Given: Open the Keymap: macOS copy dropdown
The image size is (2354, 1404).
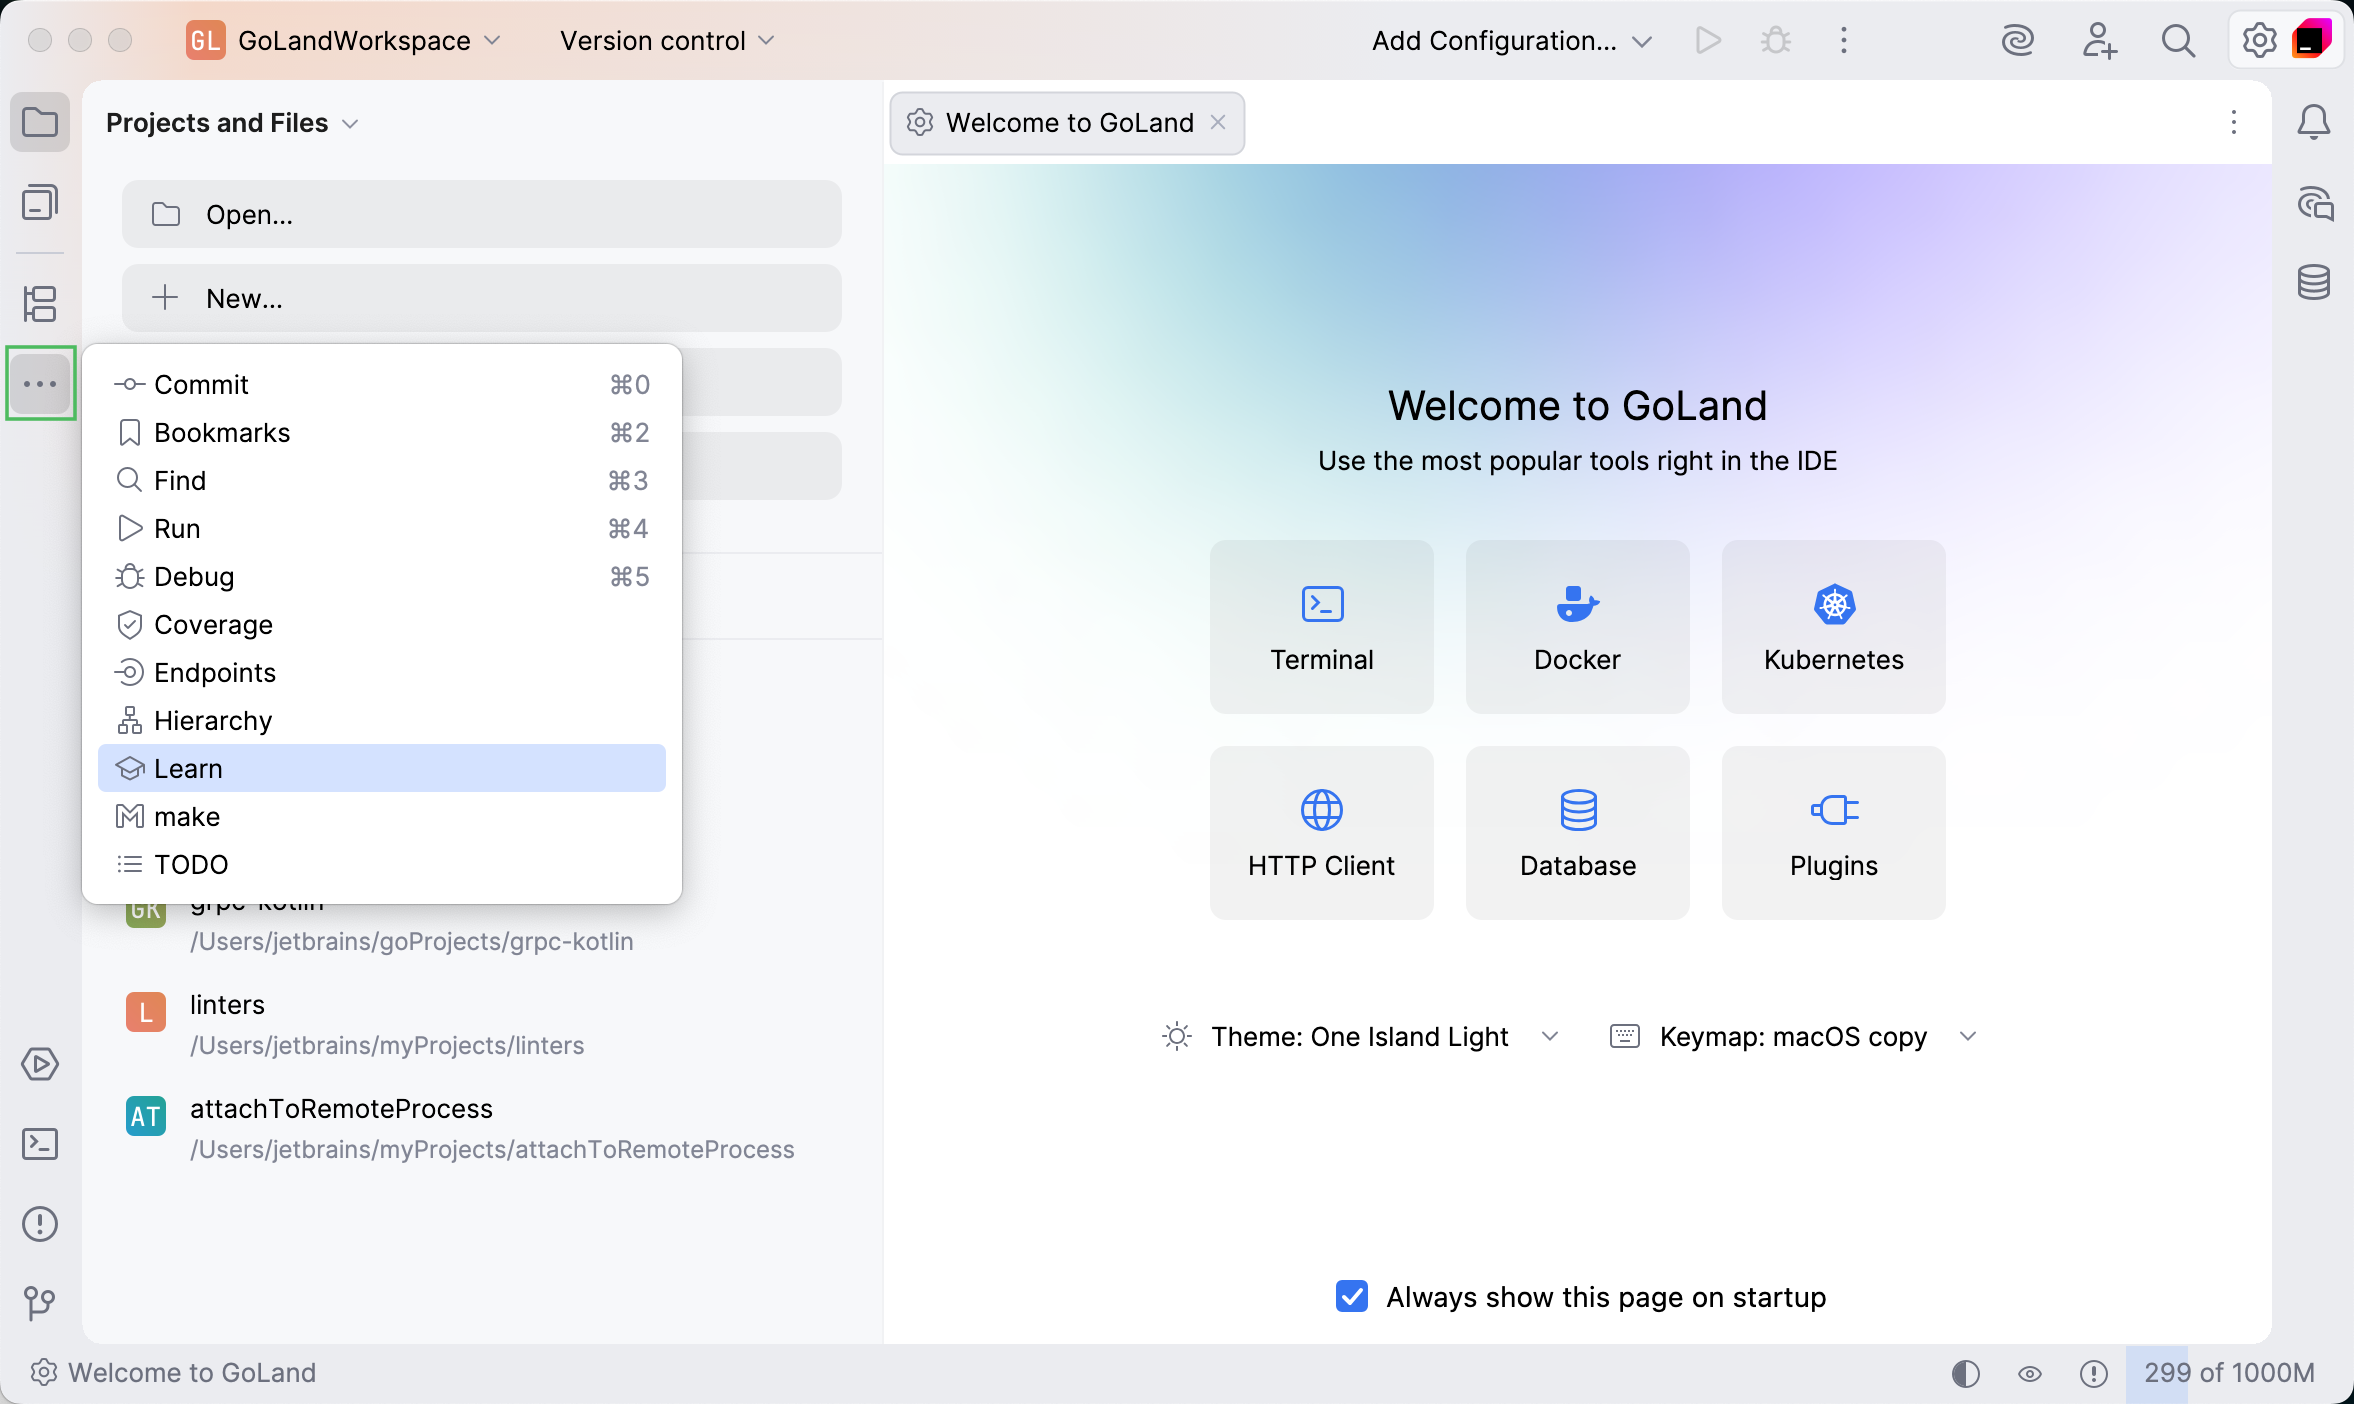Looking at the screenshot, I should tap(1793, 1037).
